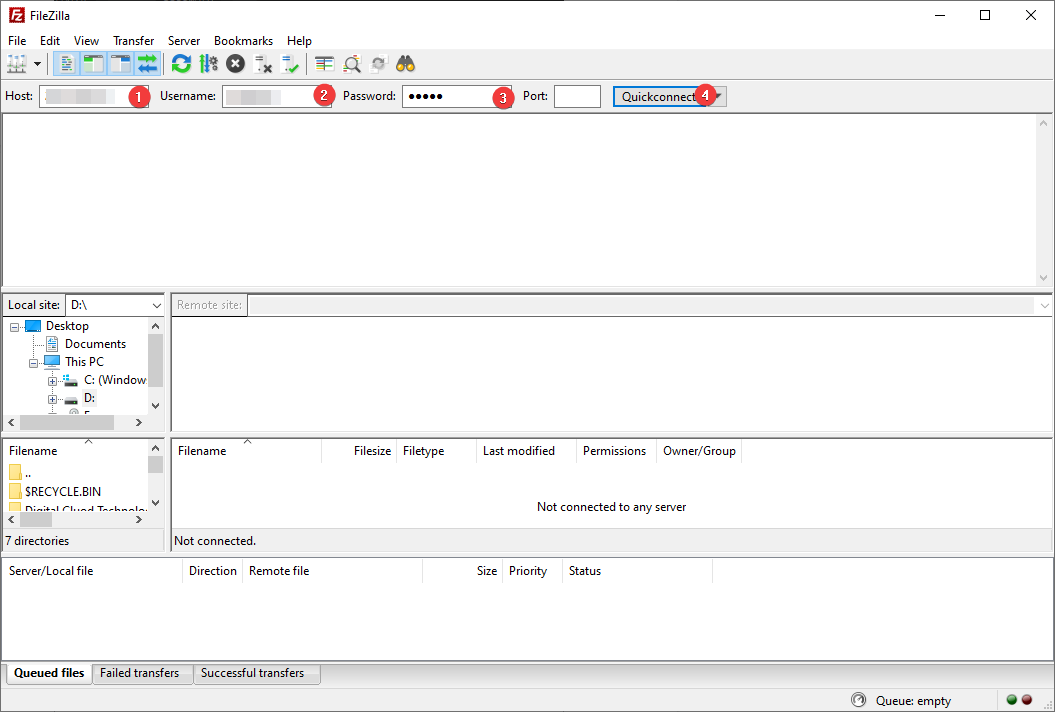Click the Password input field
The height and width of the screenshot is (712, 1055).
(457, 96)
